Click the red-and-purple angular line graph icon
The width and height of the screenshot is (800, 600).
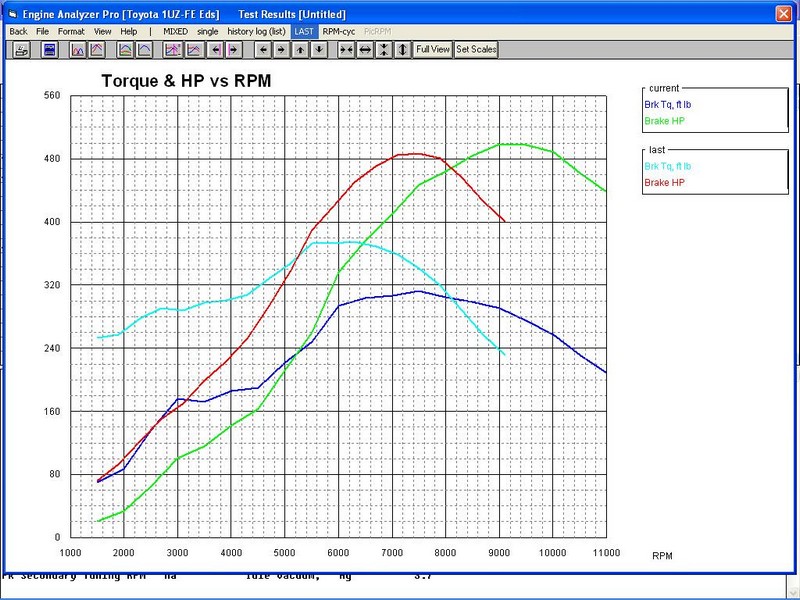97,49
